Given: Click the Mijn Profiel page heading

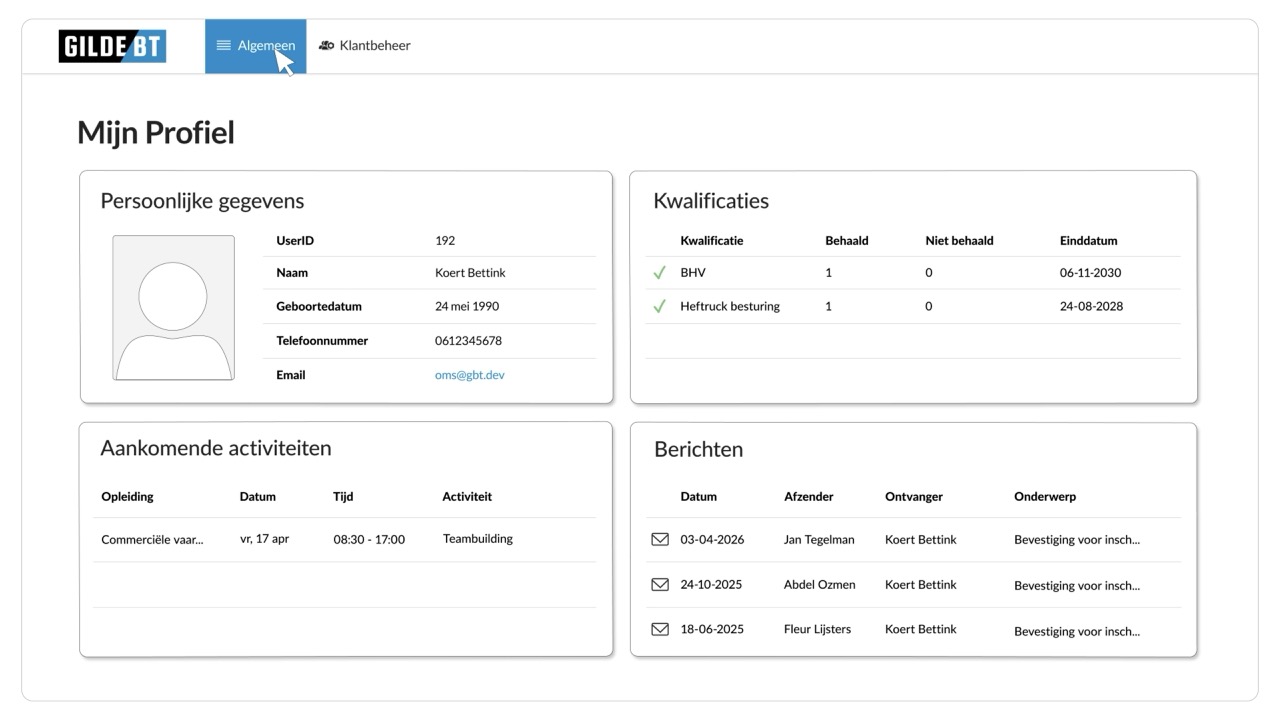Looking at the screenshot, I should coord(156,132).
